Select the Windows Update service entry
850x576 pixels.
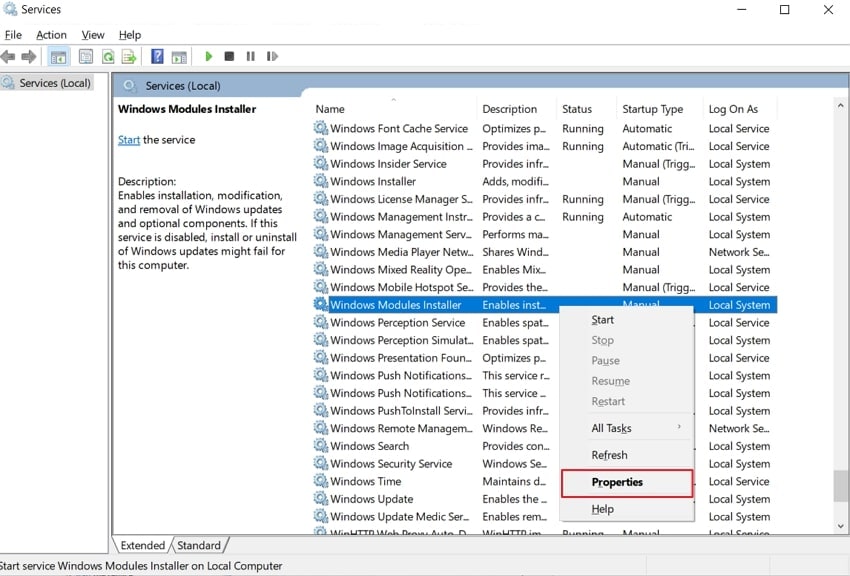coord(375,499)
